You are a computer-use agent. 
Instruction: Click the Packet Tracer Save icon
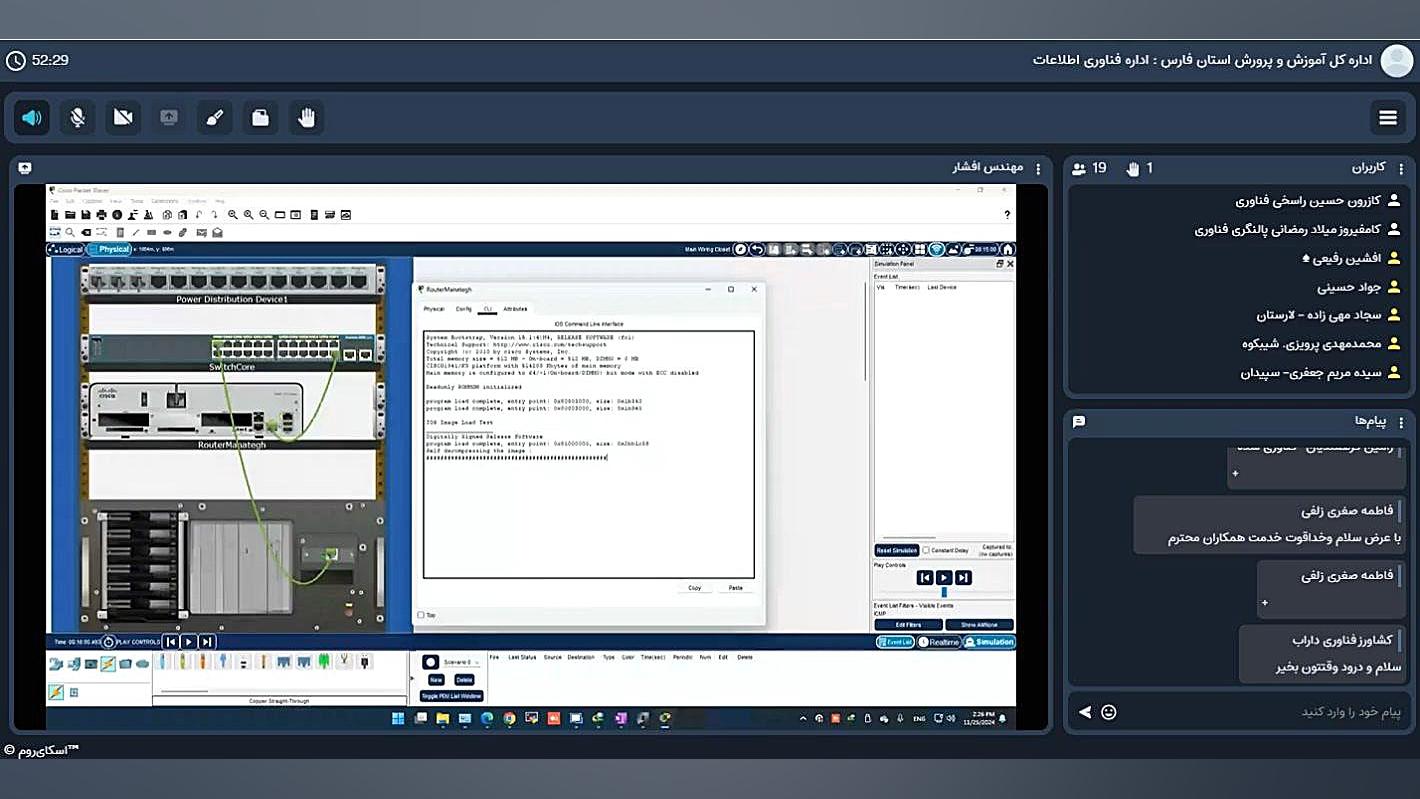[x=86, y=215]
